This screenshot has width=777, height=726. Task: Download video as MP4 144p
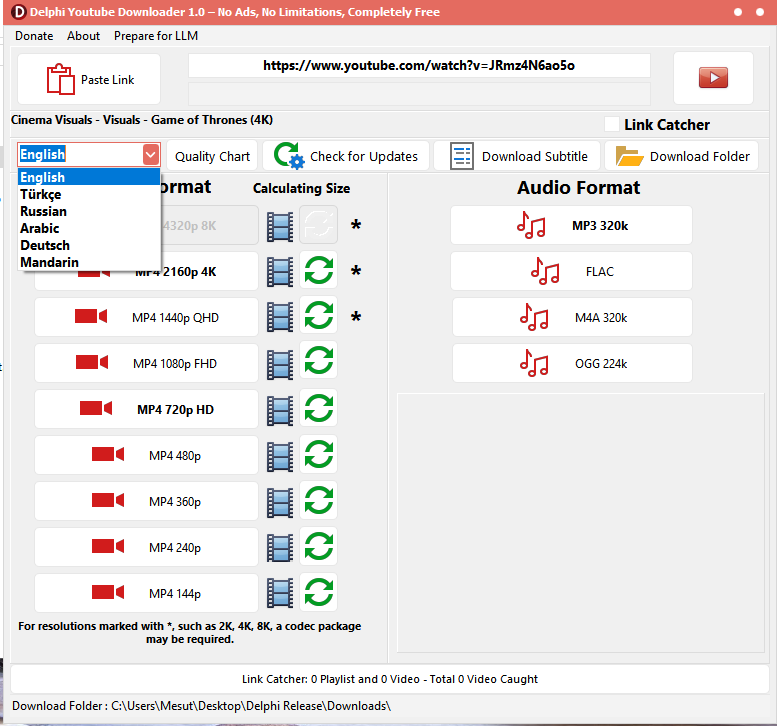146,593
